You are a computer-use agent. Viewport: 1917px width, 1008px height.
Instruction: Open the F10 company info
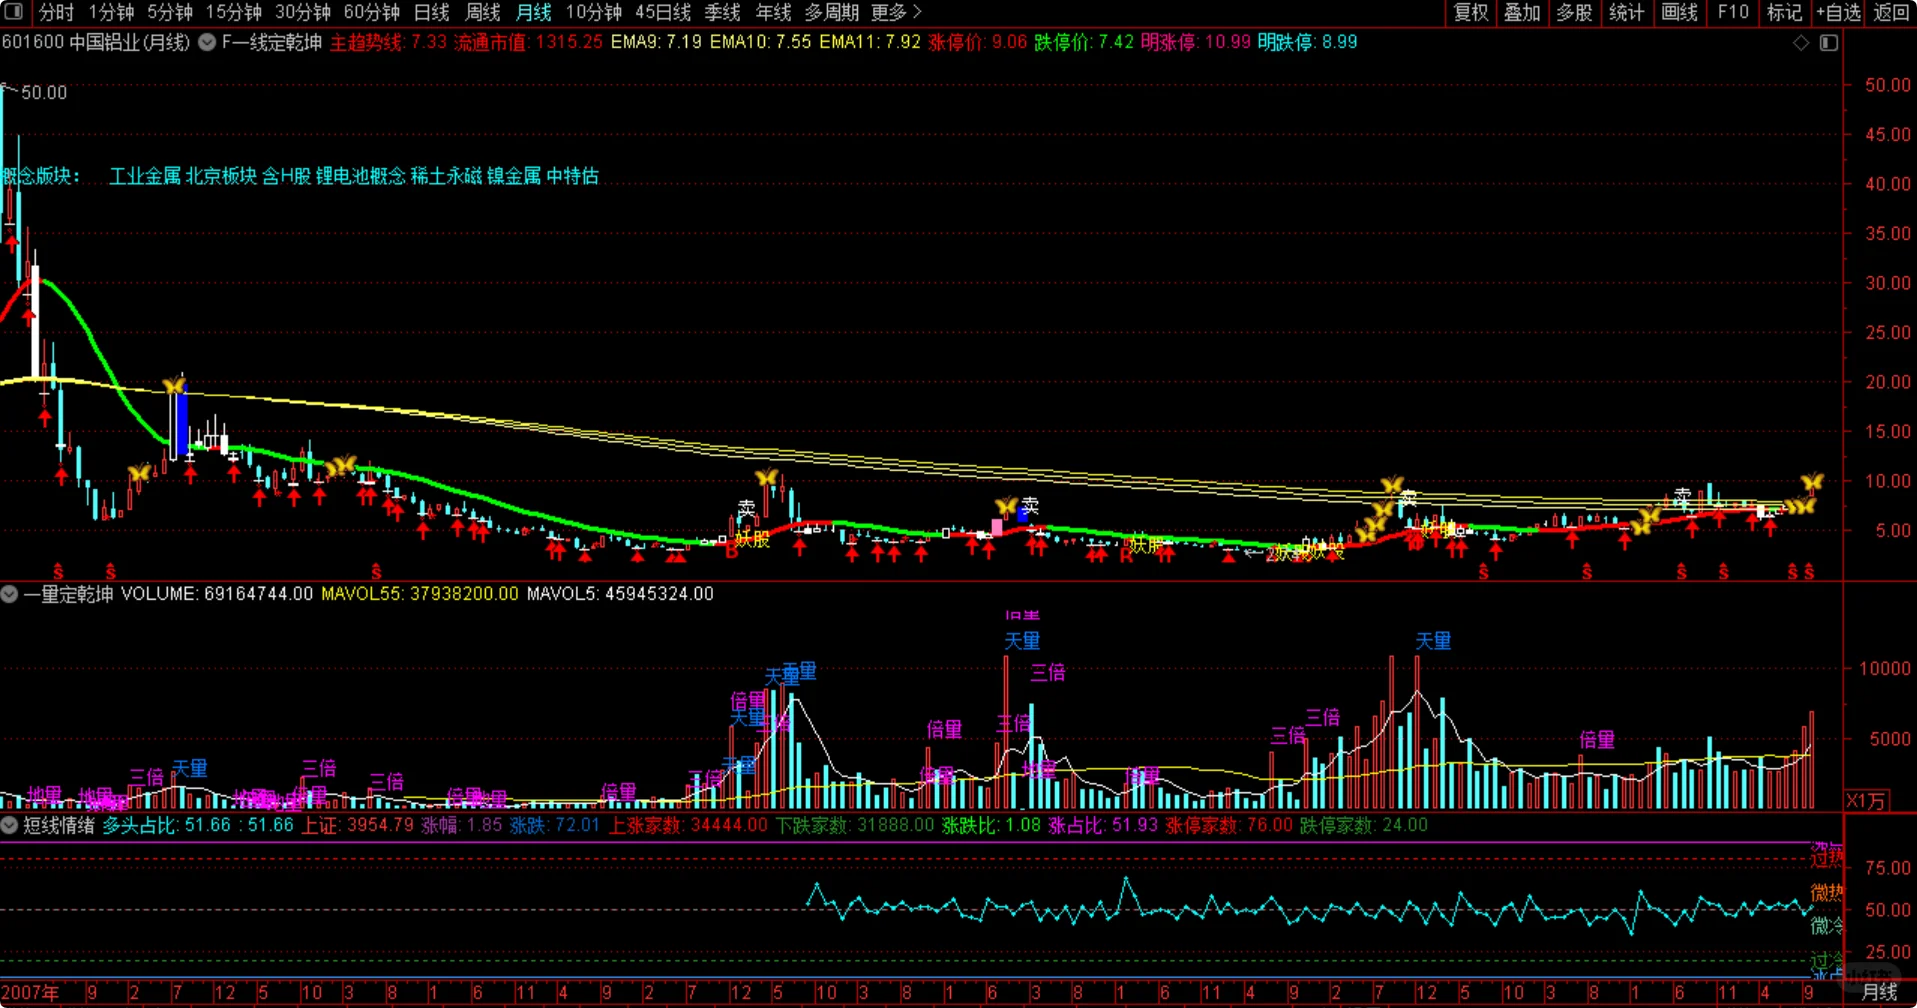point(1733,12)
